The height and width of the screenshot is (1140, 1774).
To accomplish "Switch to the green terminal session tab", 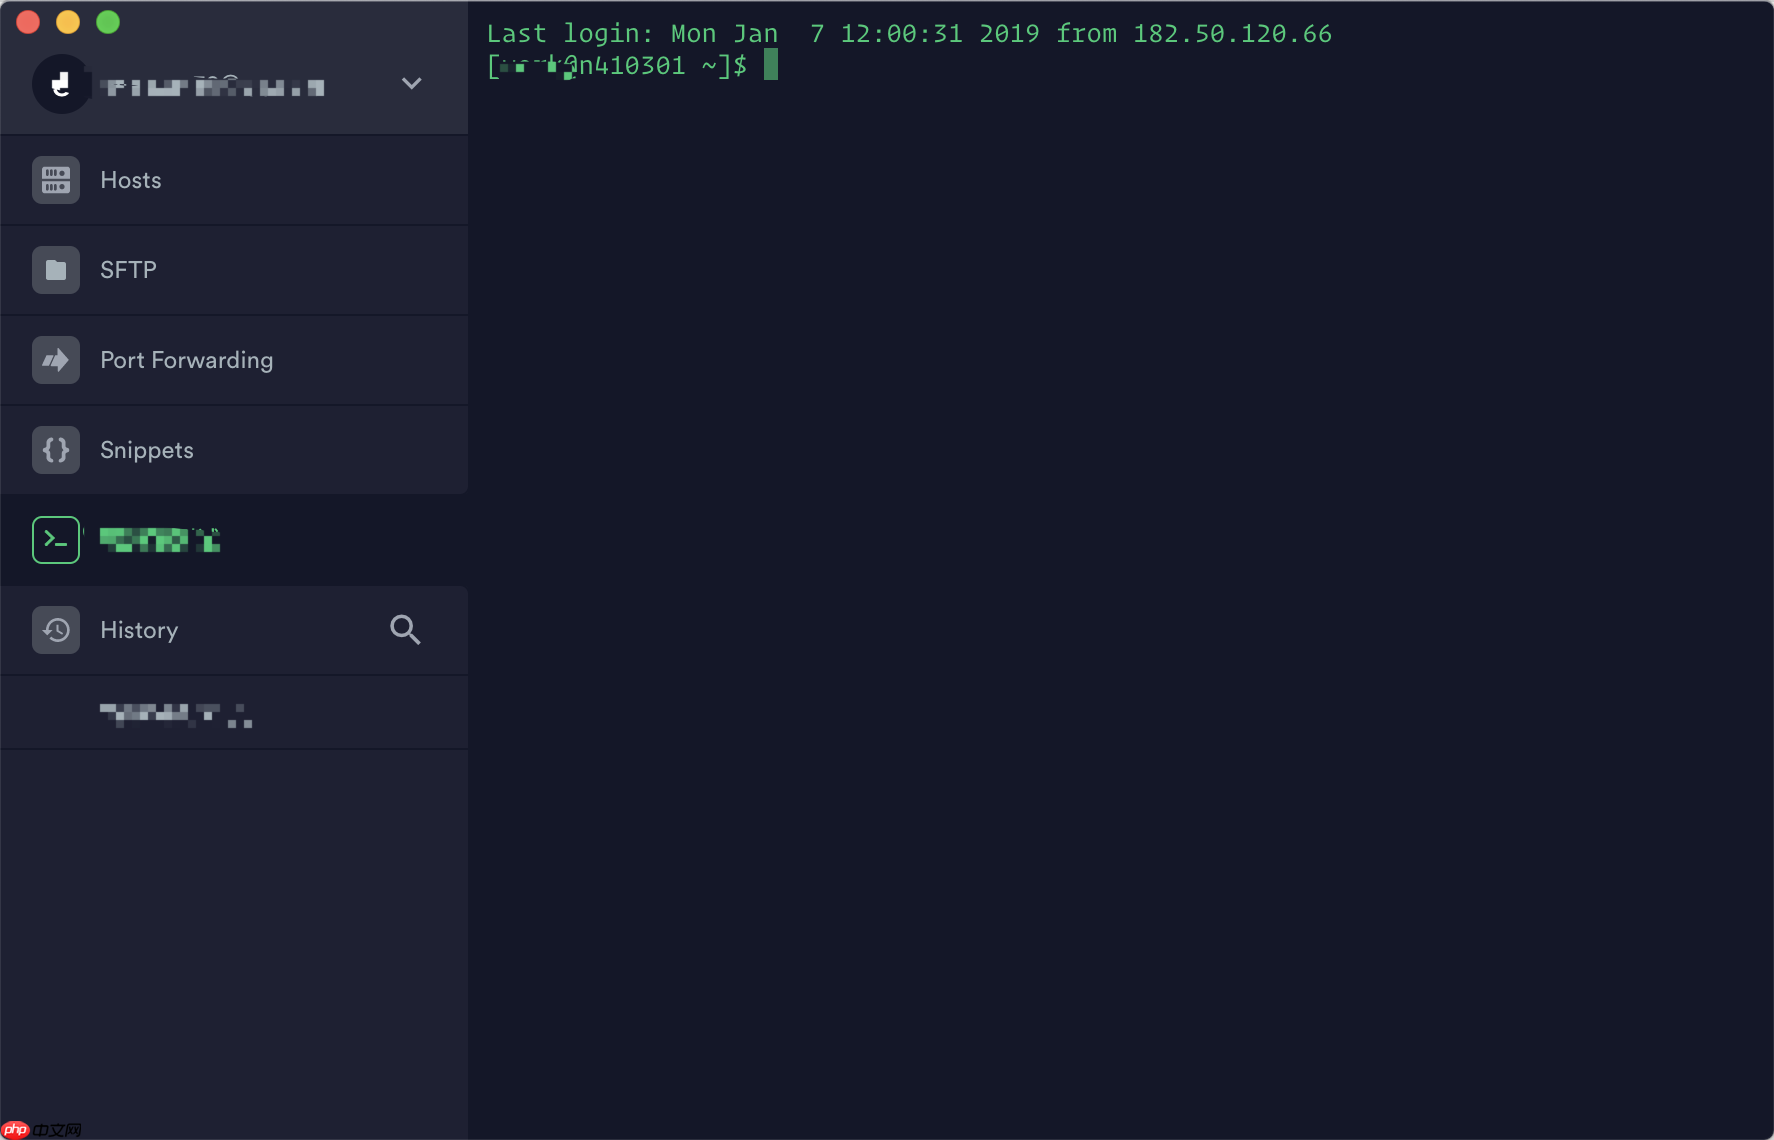I will point(234,540).
